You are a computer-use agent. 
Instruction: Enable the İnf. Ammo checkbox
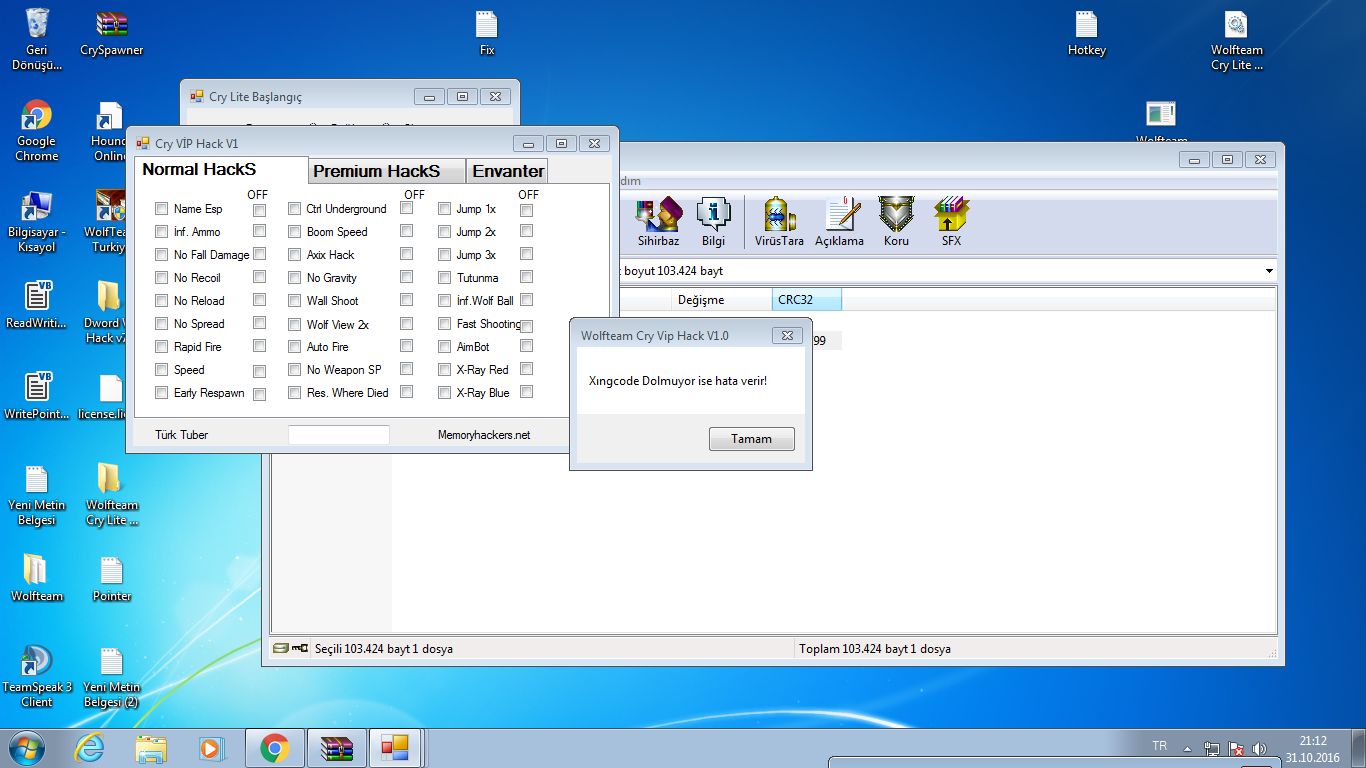pos(161,232)
